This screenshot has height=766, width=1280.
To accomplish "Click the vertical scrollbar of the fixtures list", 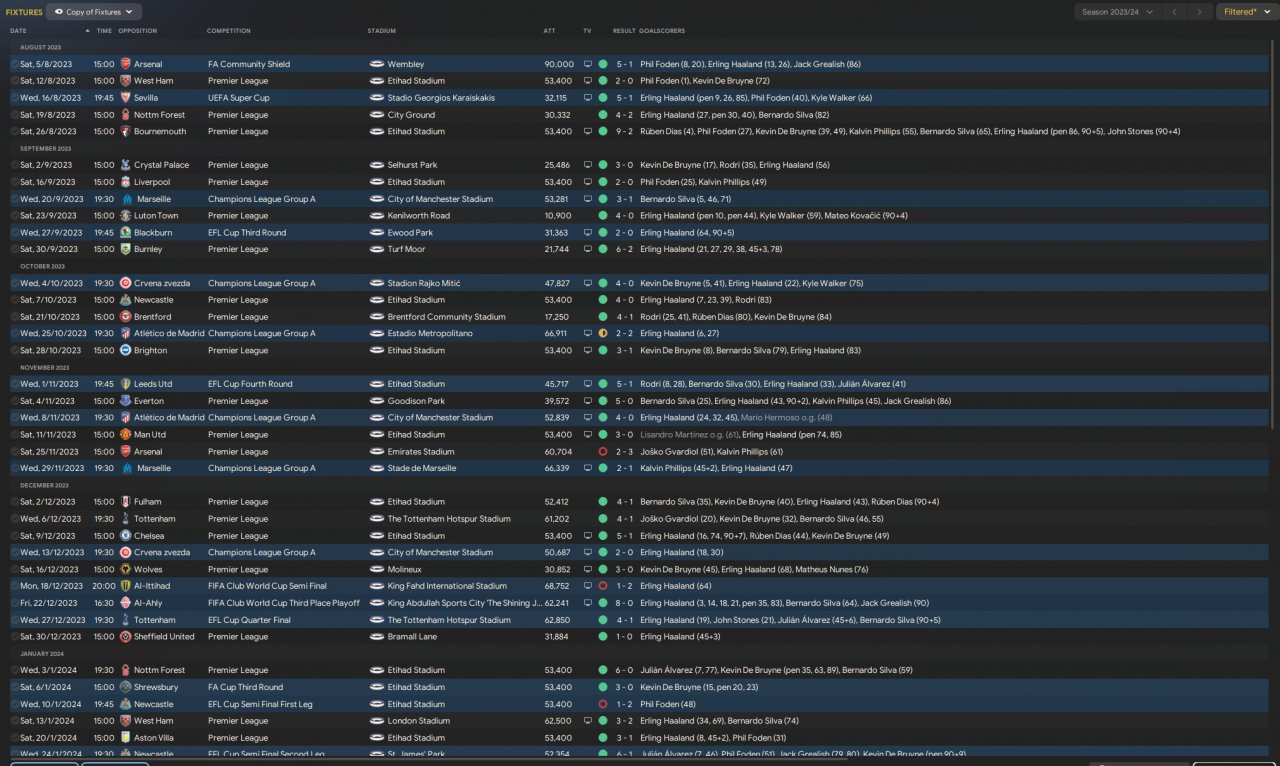I will tap(1272, 235).
